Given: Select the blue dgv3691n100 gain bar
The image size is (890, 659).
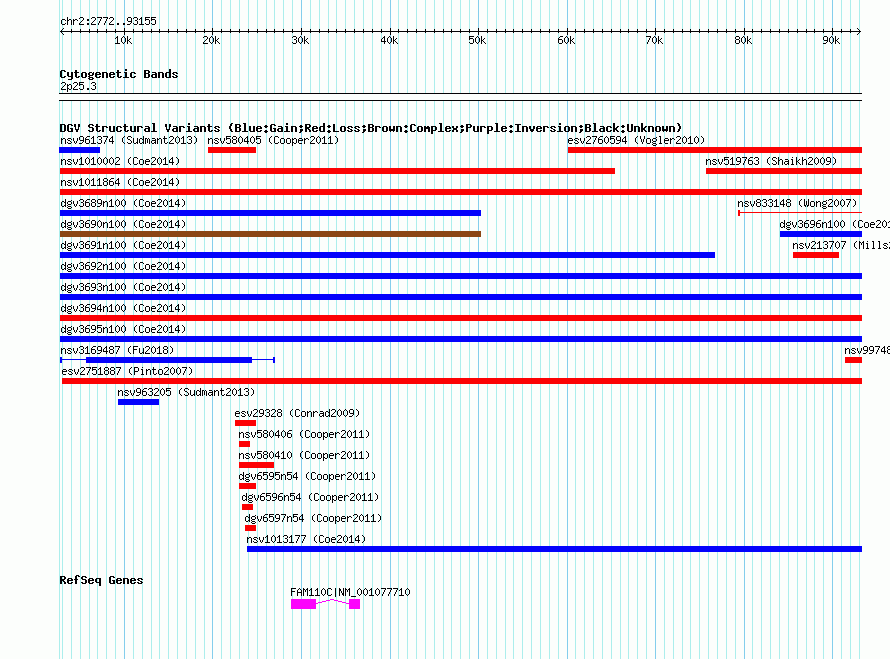Looking at the screenshot, I should pos(387,255).
